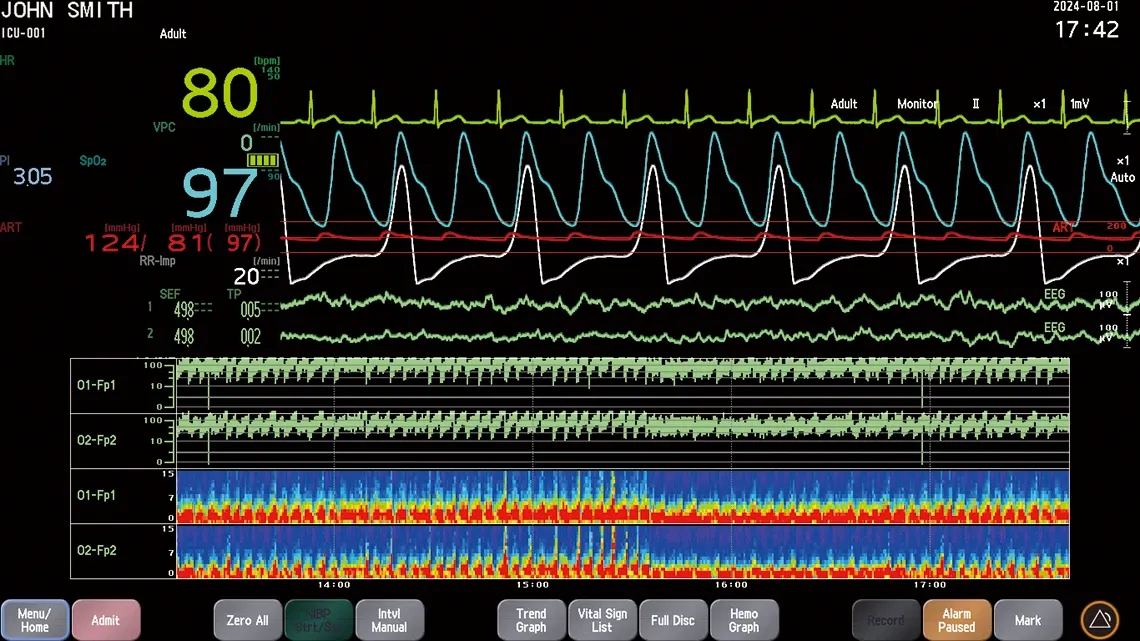Toggle NIBP Start/Stop measurement

[x=318, y=620]
